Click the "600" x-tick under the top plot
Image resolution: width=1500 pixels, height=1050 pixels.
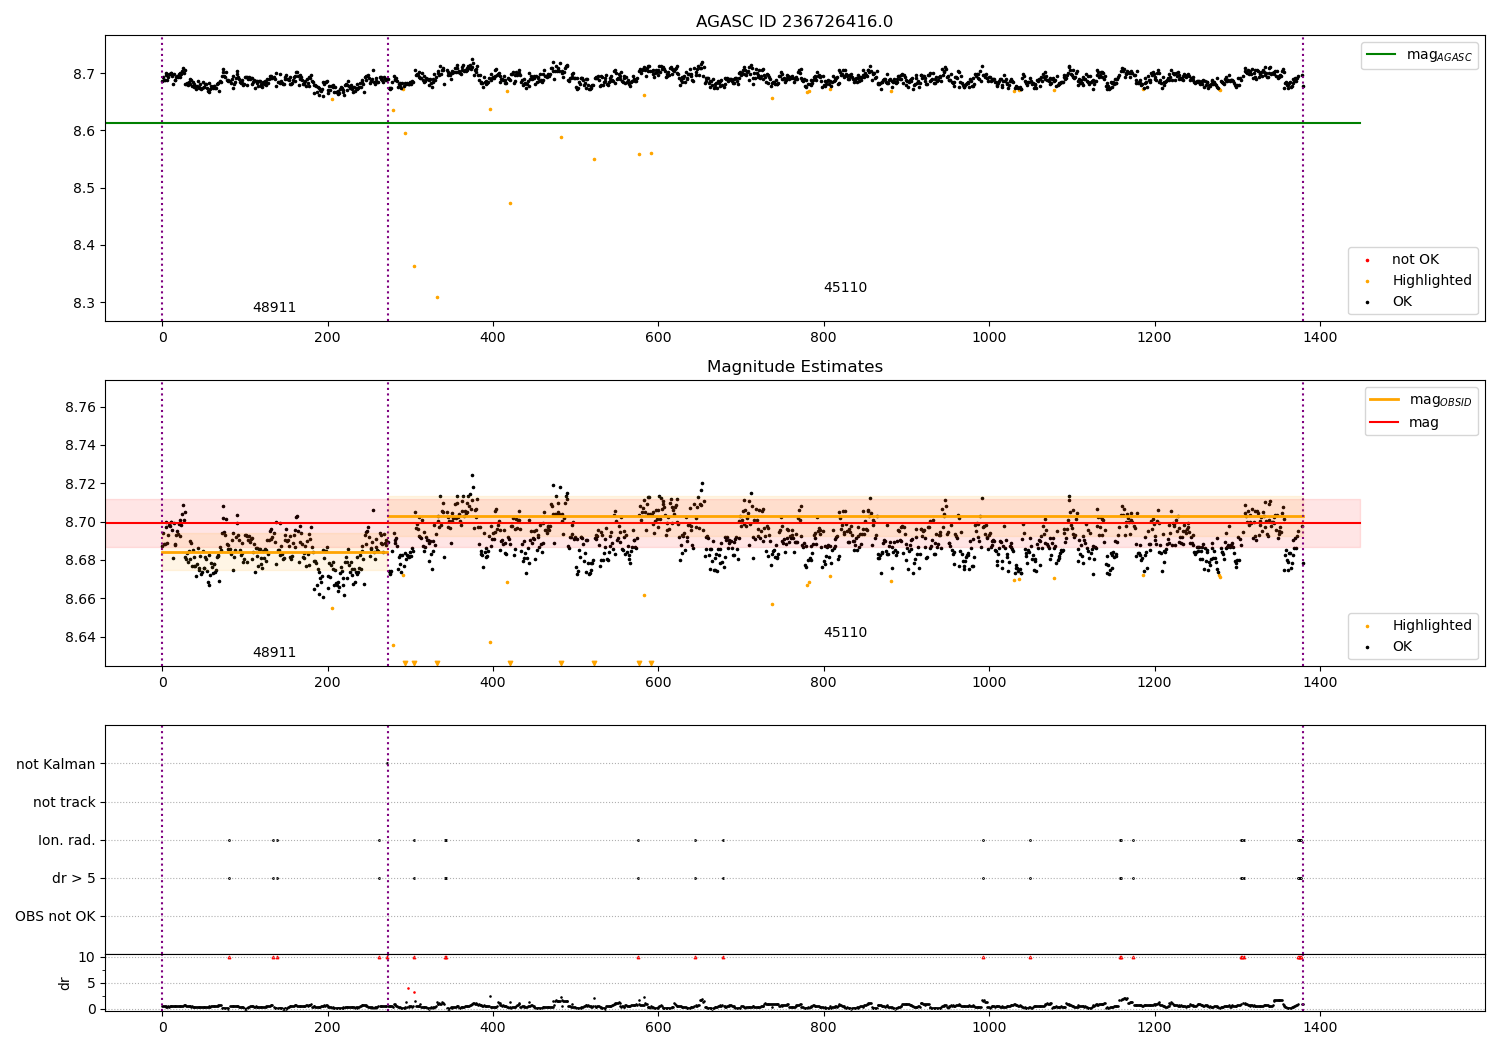pyautogui.click(x=658, y=338)
